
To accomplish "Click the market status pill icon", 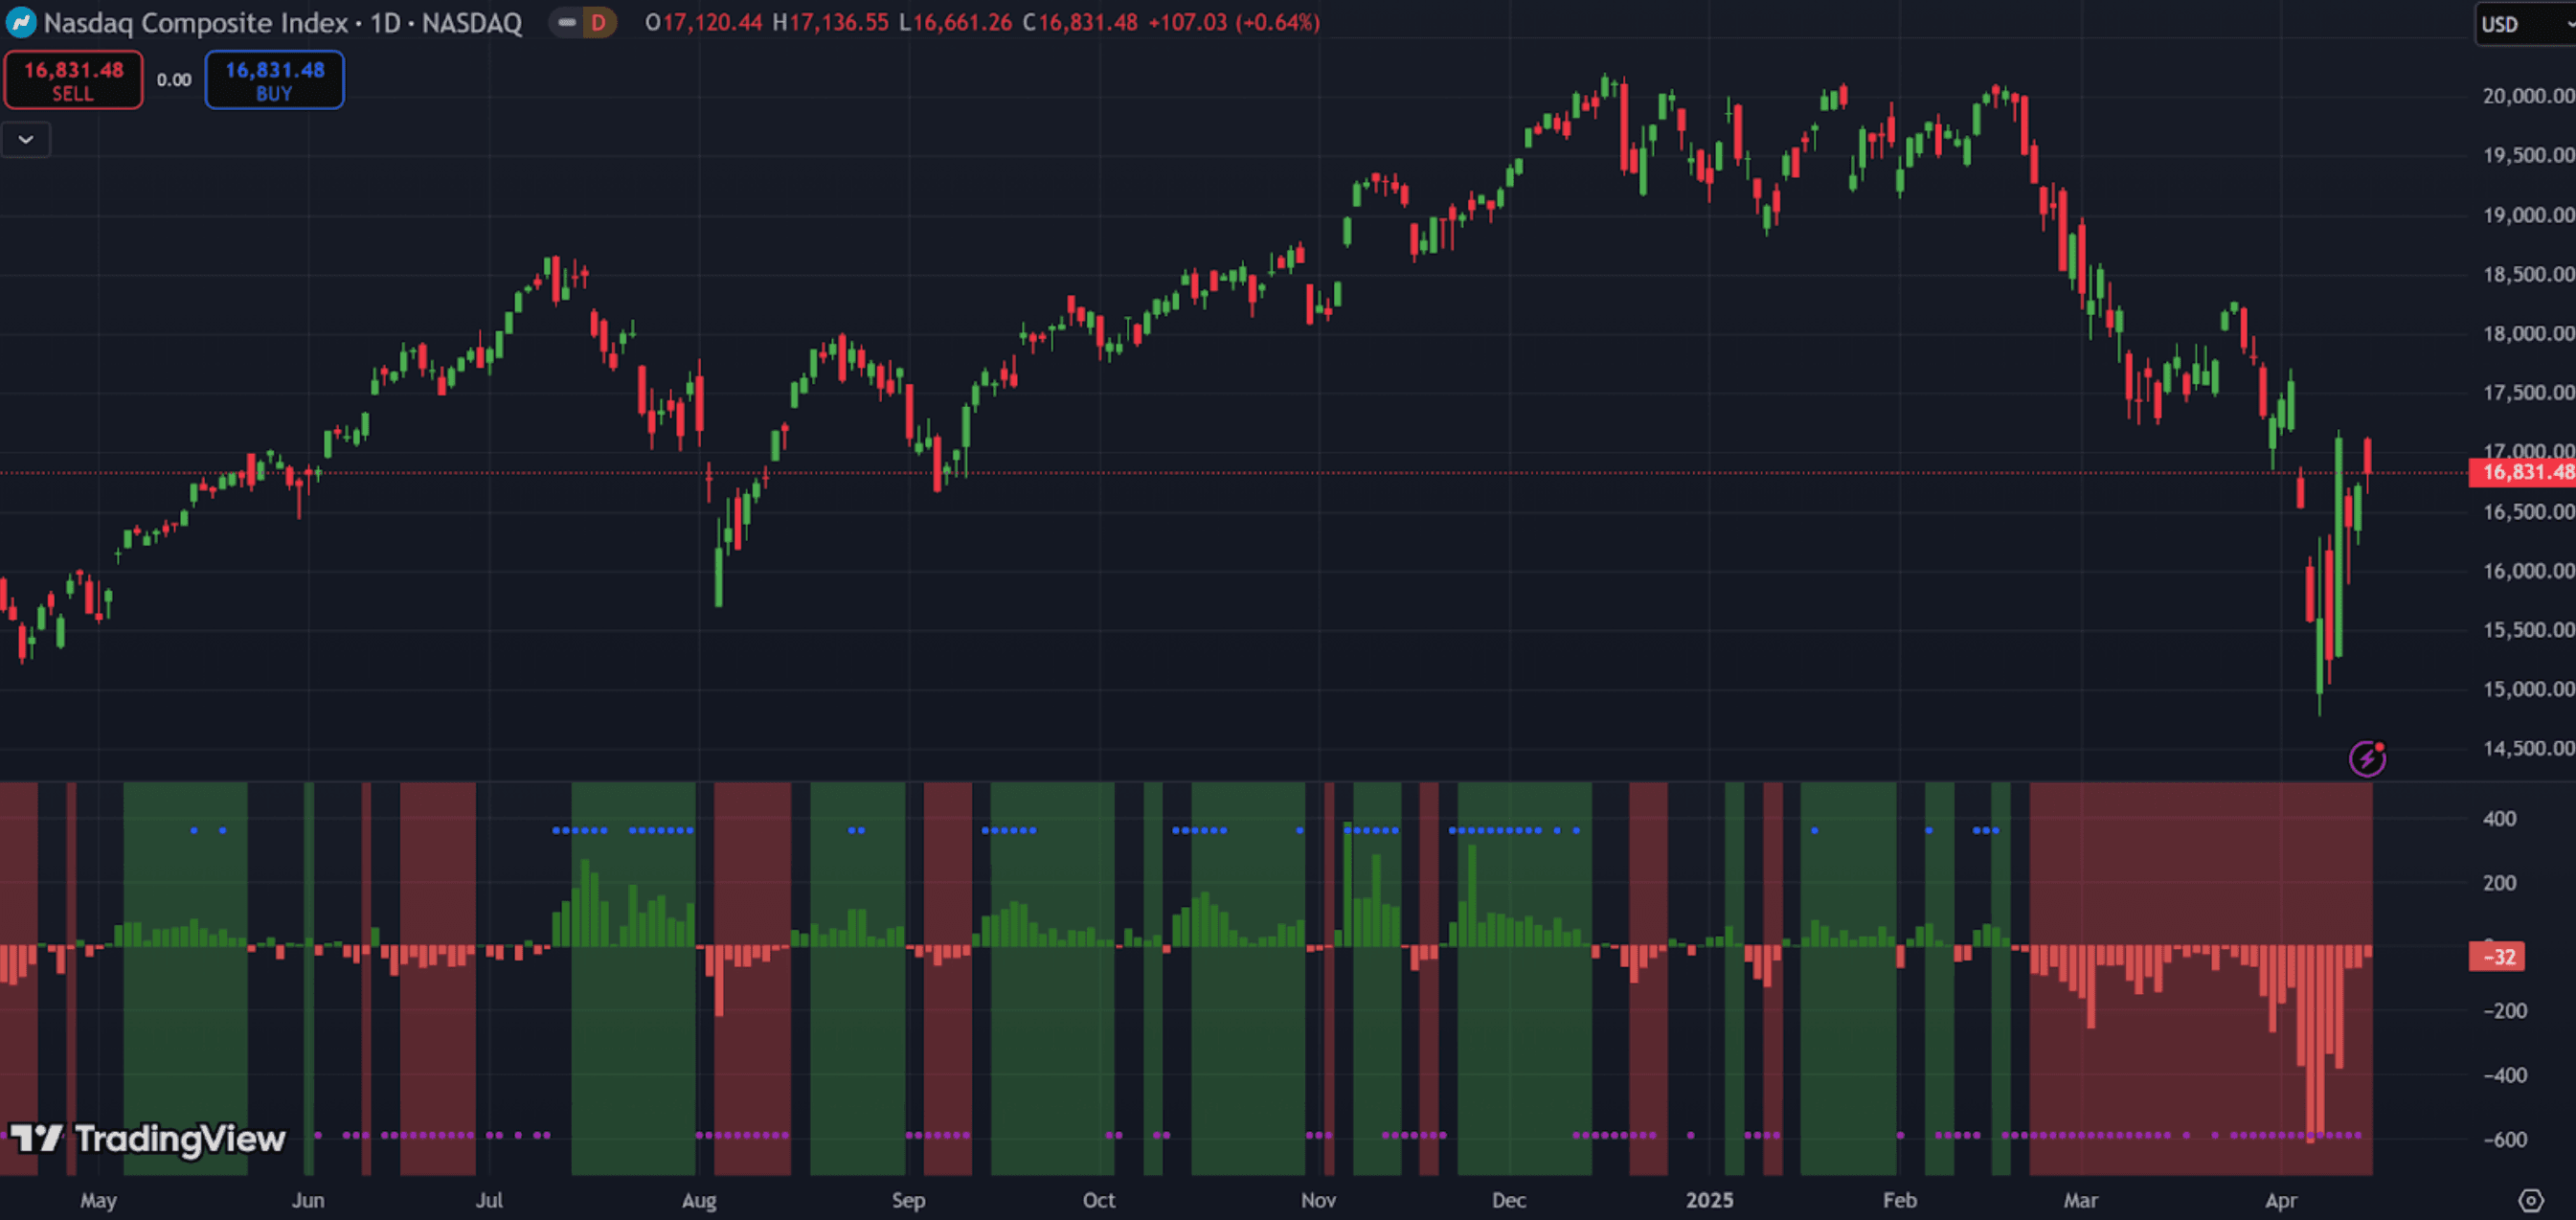I will tap(567, 22).
